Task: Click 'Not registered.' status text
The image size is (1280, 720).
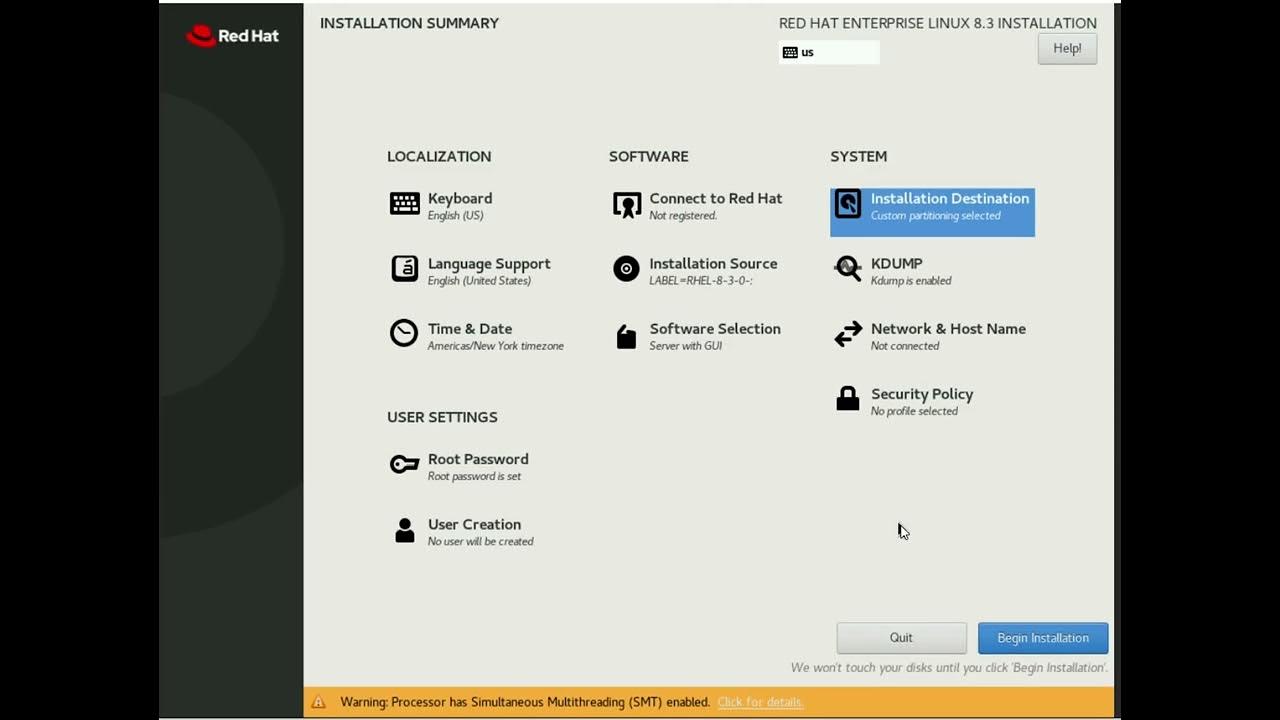Action: click(683, 216)
